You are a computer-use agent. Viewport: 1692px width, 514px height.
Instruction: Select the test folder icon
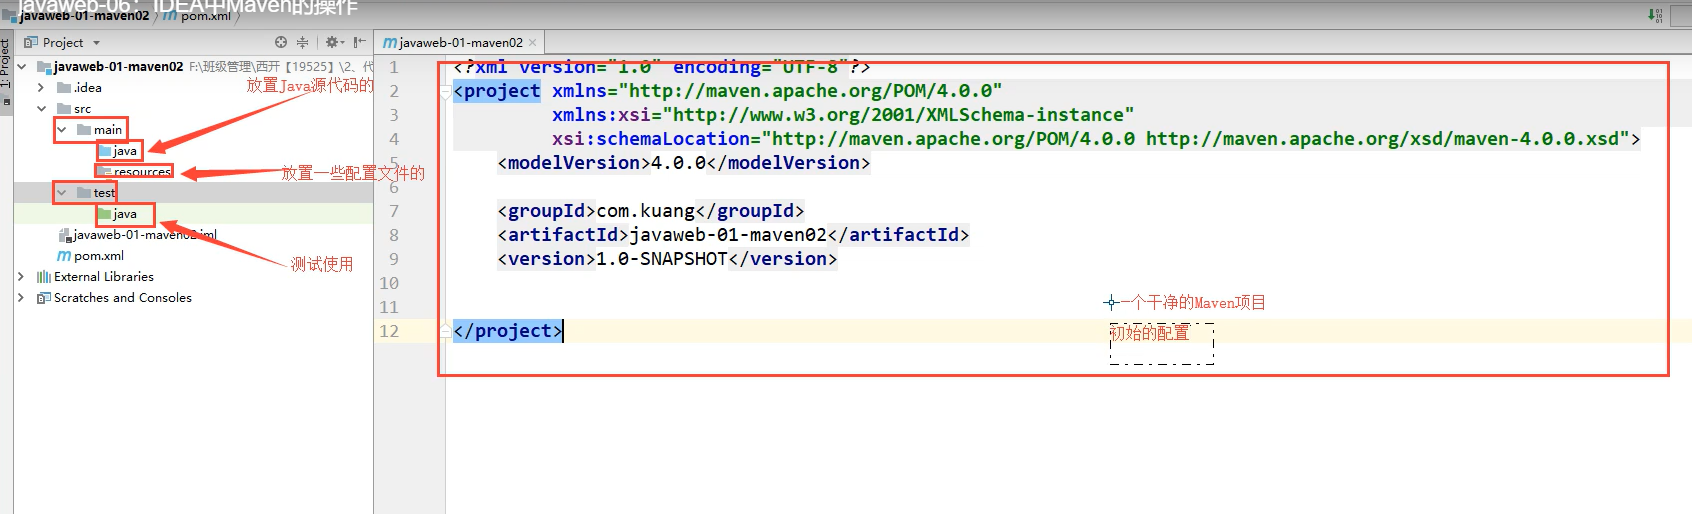click(84, 193)
